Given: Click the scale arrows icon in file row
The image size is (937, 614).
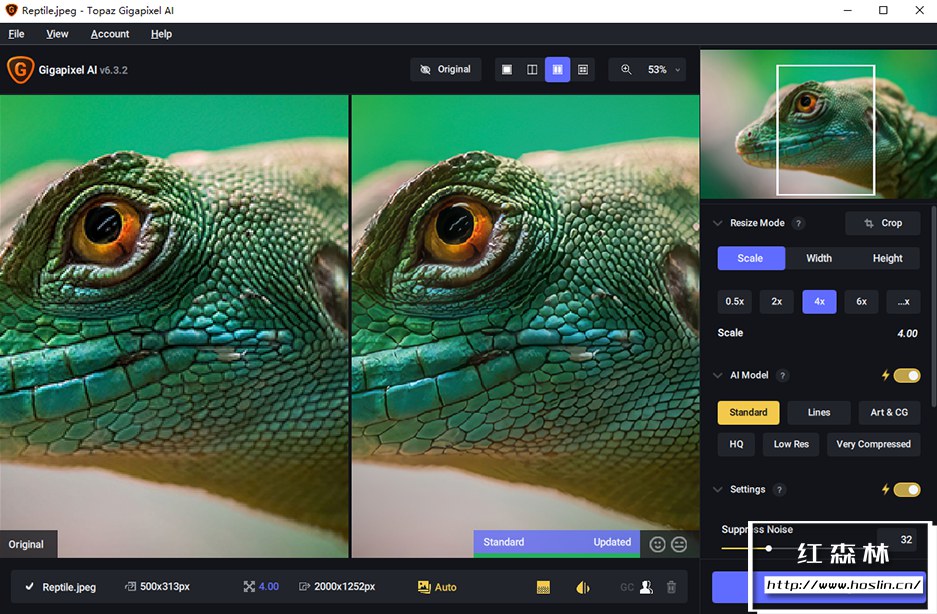Looking at the screenshot, I should 249,586.
